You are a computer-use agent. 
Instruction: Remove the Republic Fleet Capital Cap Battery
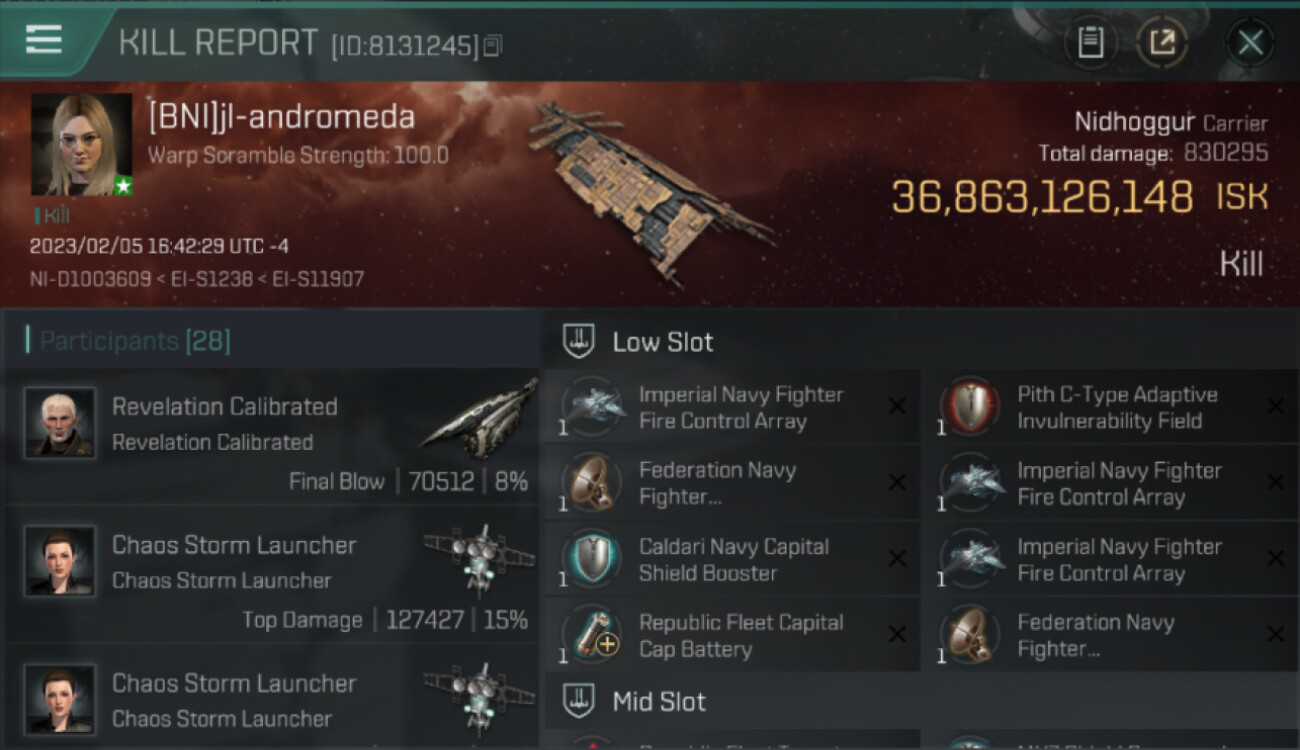[x=897, y=634]
